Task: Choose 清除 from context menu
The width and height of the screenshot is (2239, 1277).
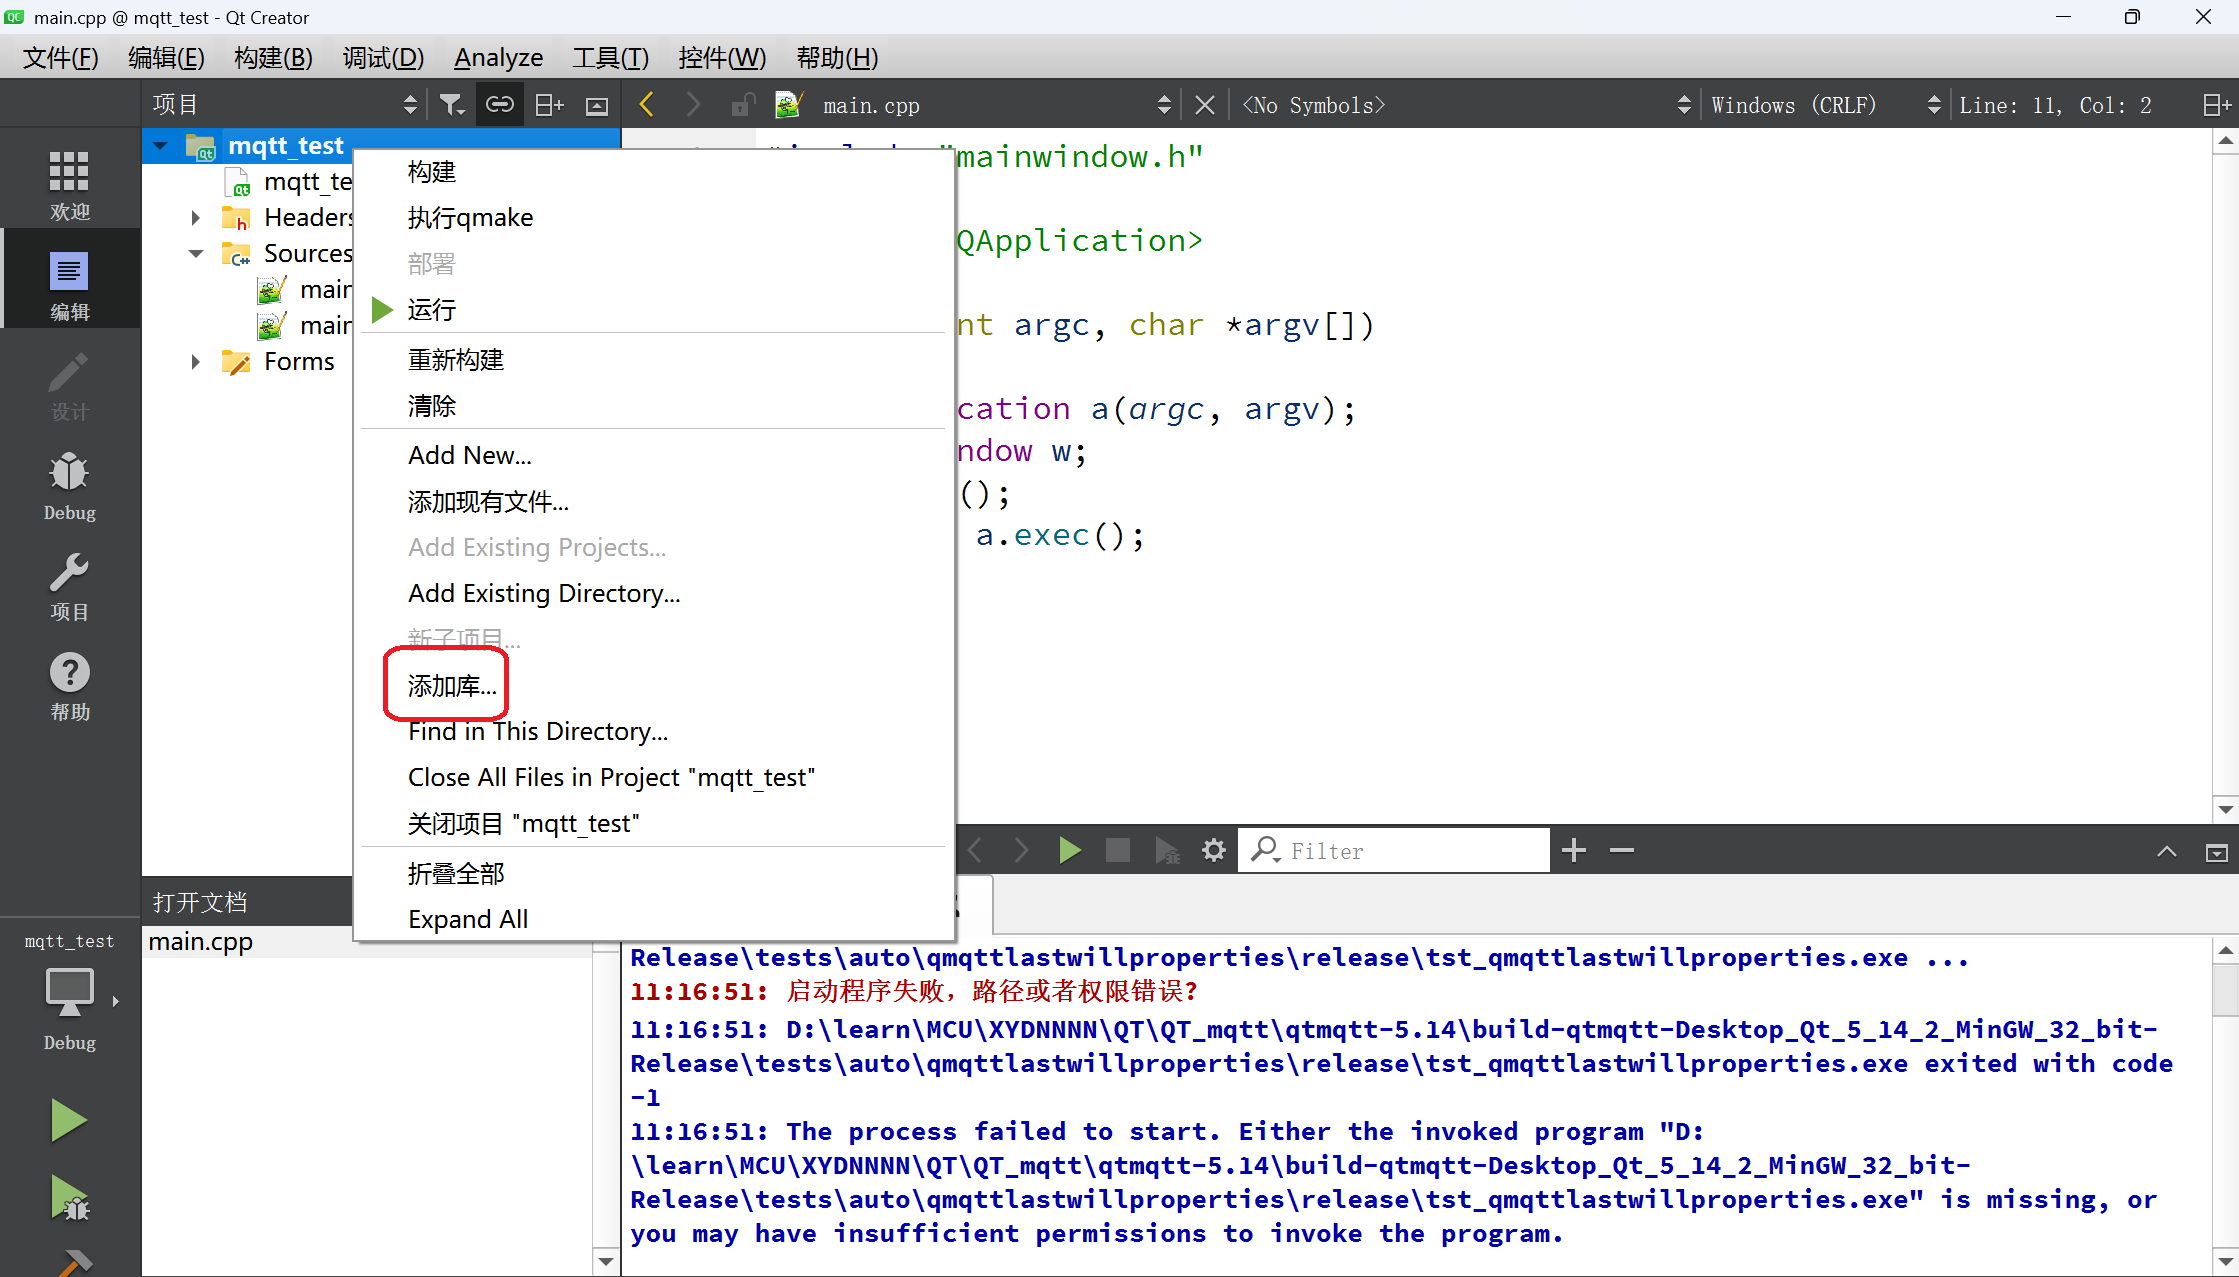Action: pos(654,406)
